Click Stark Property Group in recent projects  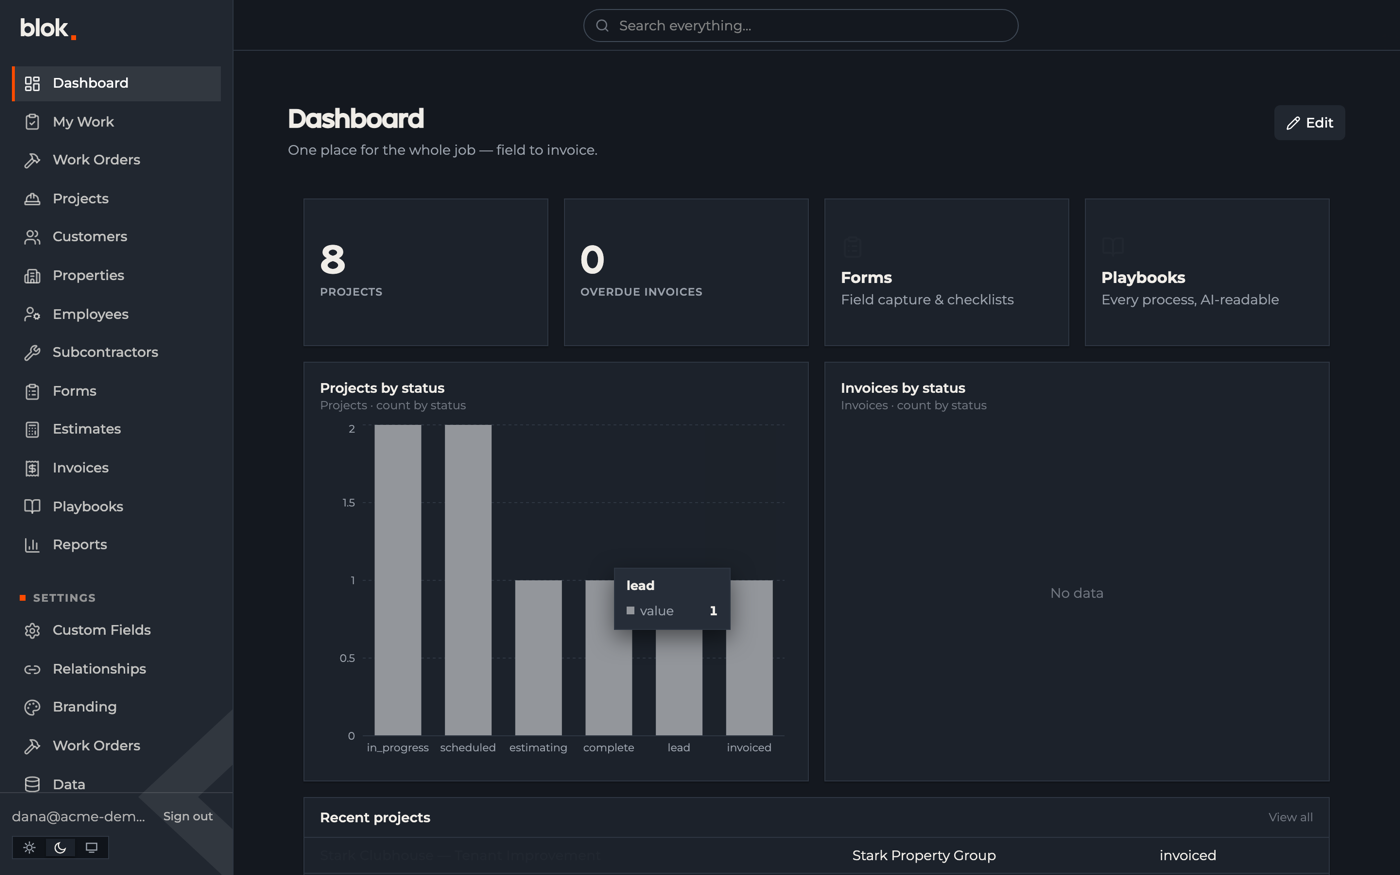point(924,856)
